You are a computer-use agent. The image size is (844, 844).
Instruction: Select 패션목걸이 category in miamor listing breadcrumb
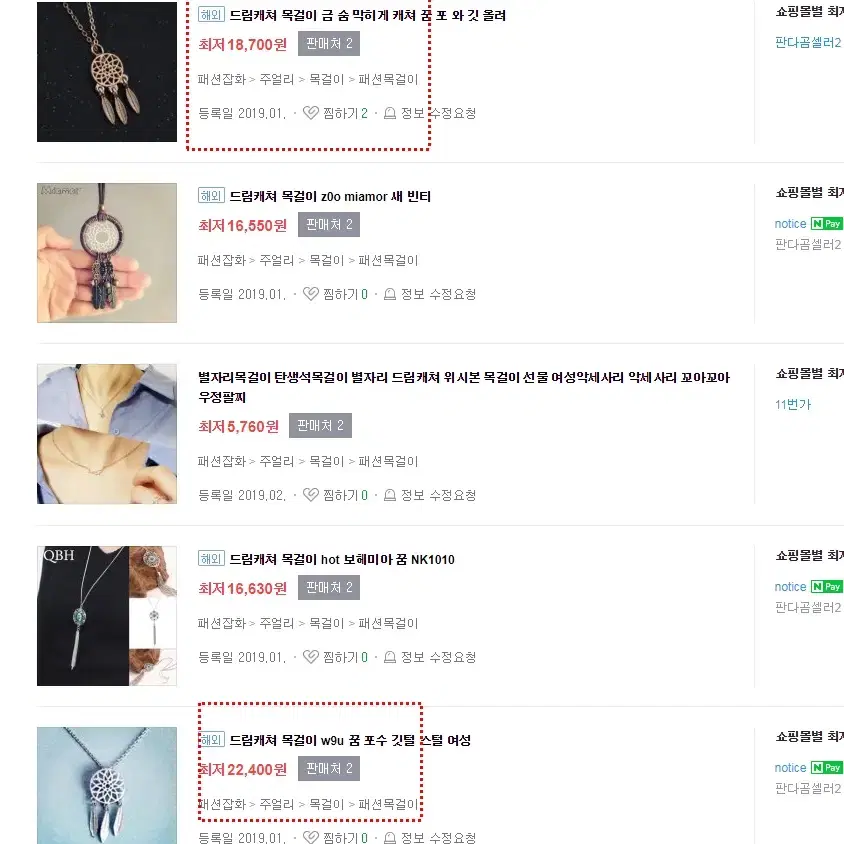point(388,261)
